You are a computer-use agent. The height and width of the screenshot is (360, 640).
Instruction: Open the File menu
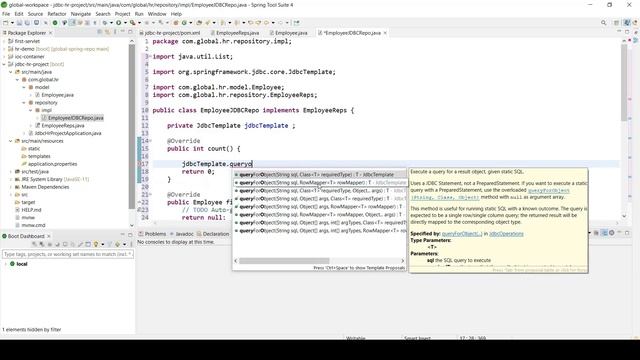point(6,14)
